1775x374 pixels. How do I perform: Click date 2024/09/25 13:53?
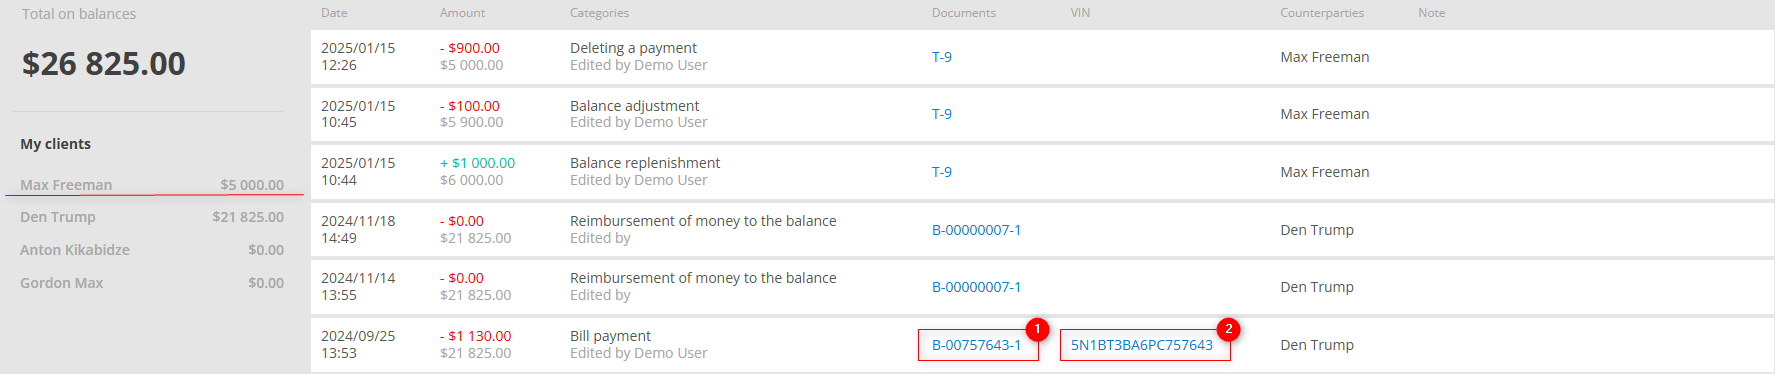click(x=358, y=344)
